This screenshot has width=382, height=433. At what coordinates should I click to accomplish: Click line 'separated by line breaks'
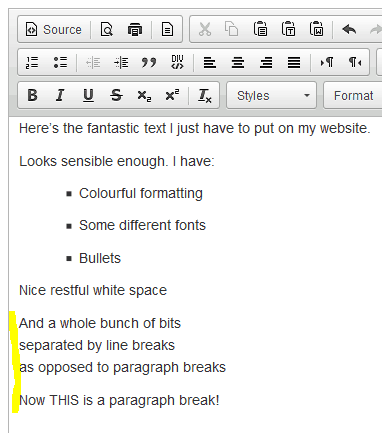[97, 345]
